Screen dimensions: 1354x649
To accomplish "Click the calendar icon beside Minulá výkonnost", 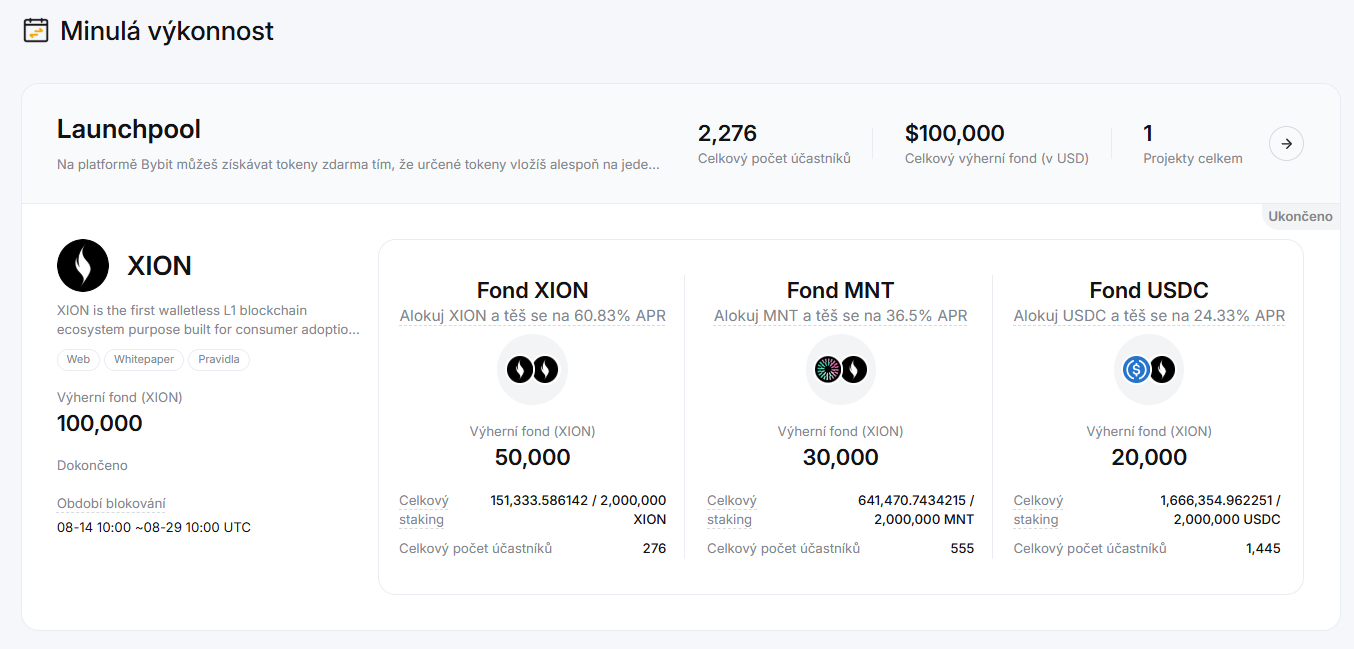I will pos(36,31).
